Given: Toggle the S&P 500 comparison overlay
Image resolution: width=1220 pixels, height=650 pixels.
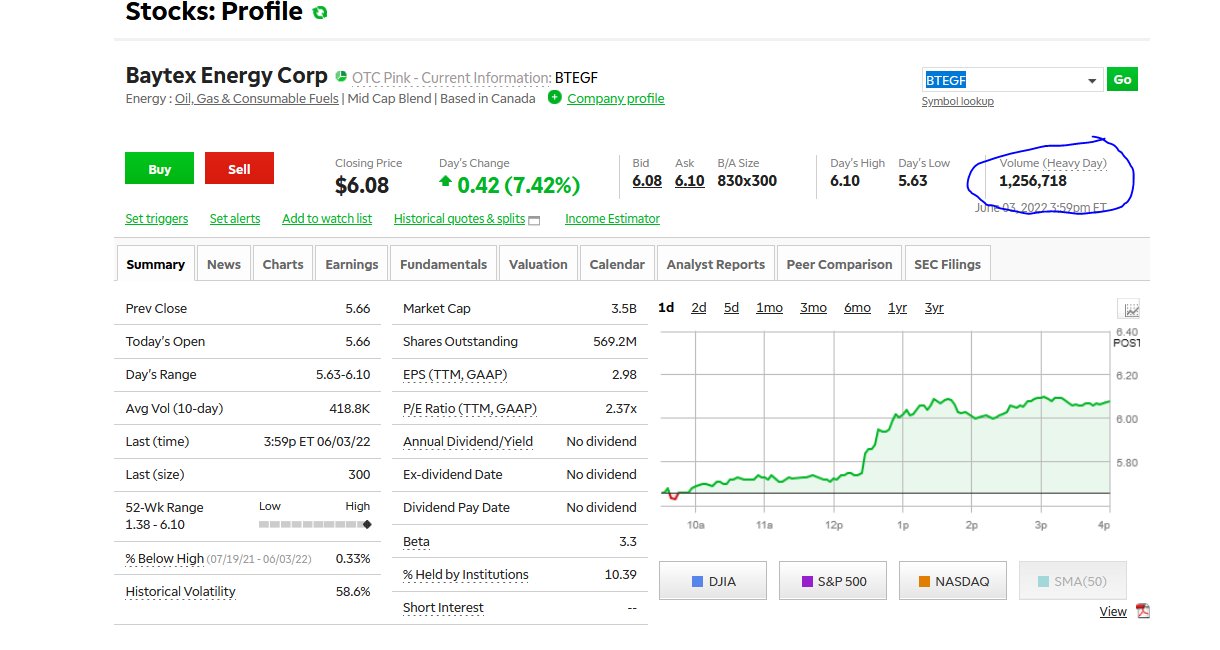Looking at the screenshot, I should (x=833, y=581).
